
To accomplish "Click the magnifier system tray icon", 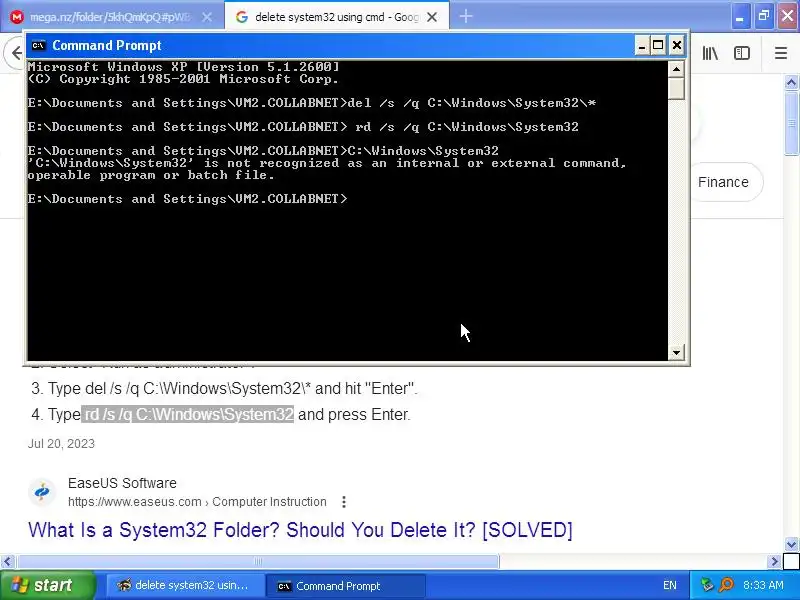I will click(726, 585).
